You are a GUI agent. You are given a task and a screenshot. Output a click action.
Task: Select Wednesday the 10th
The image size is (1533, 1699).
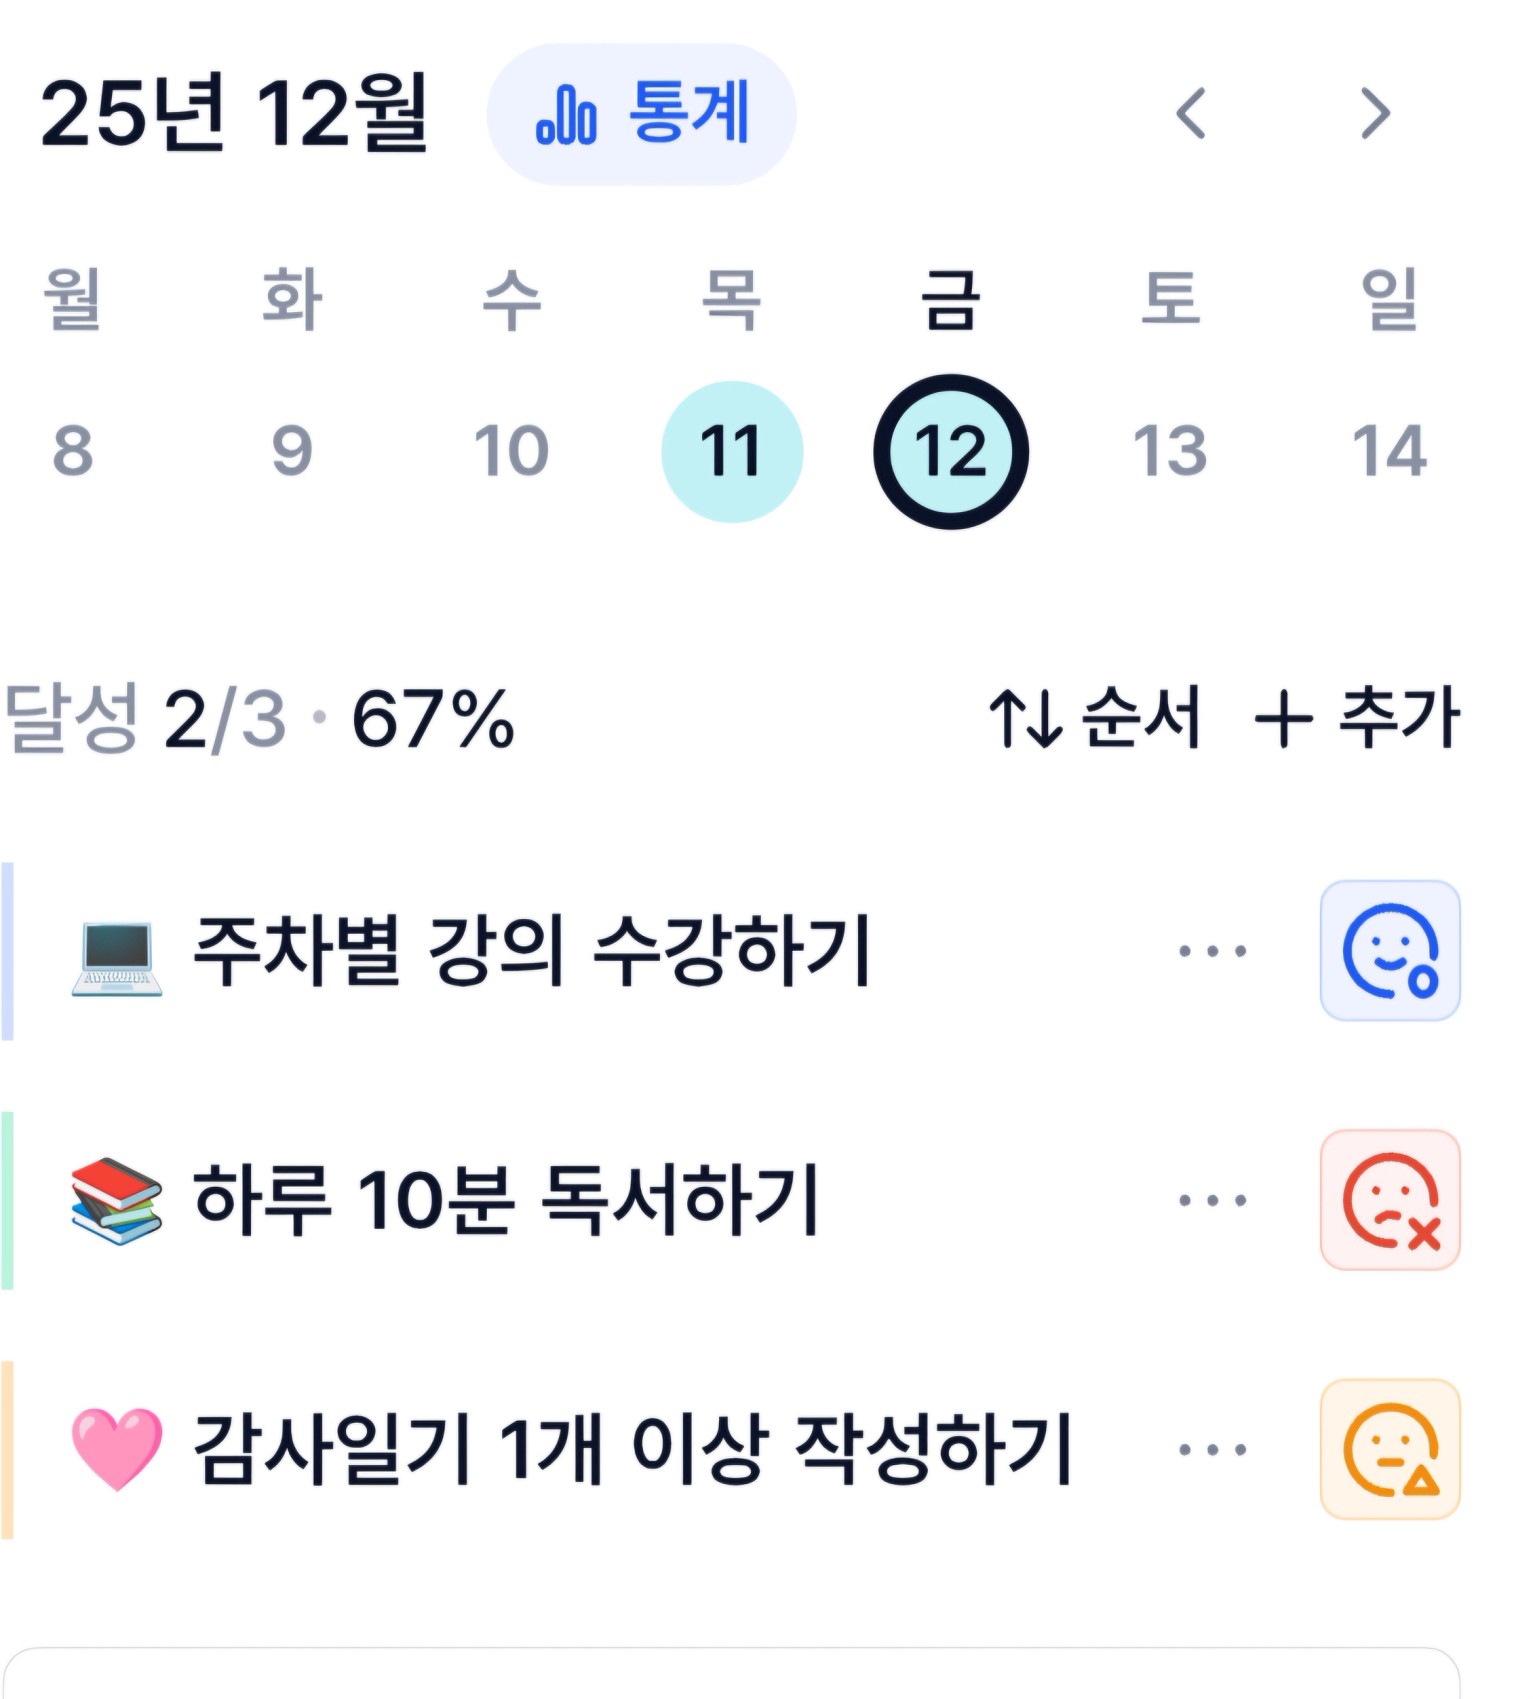[511, 451]
